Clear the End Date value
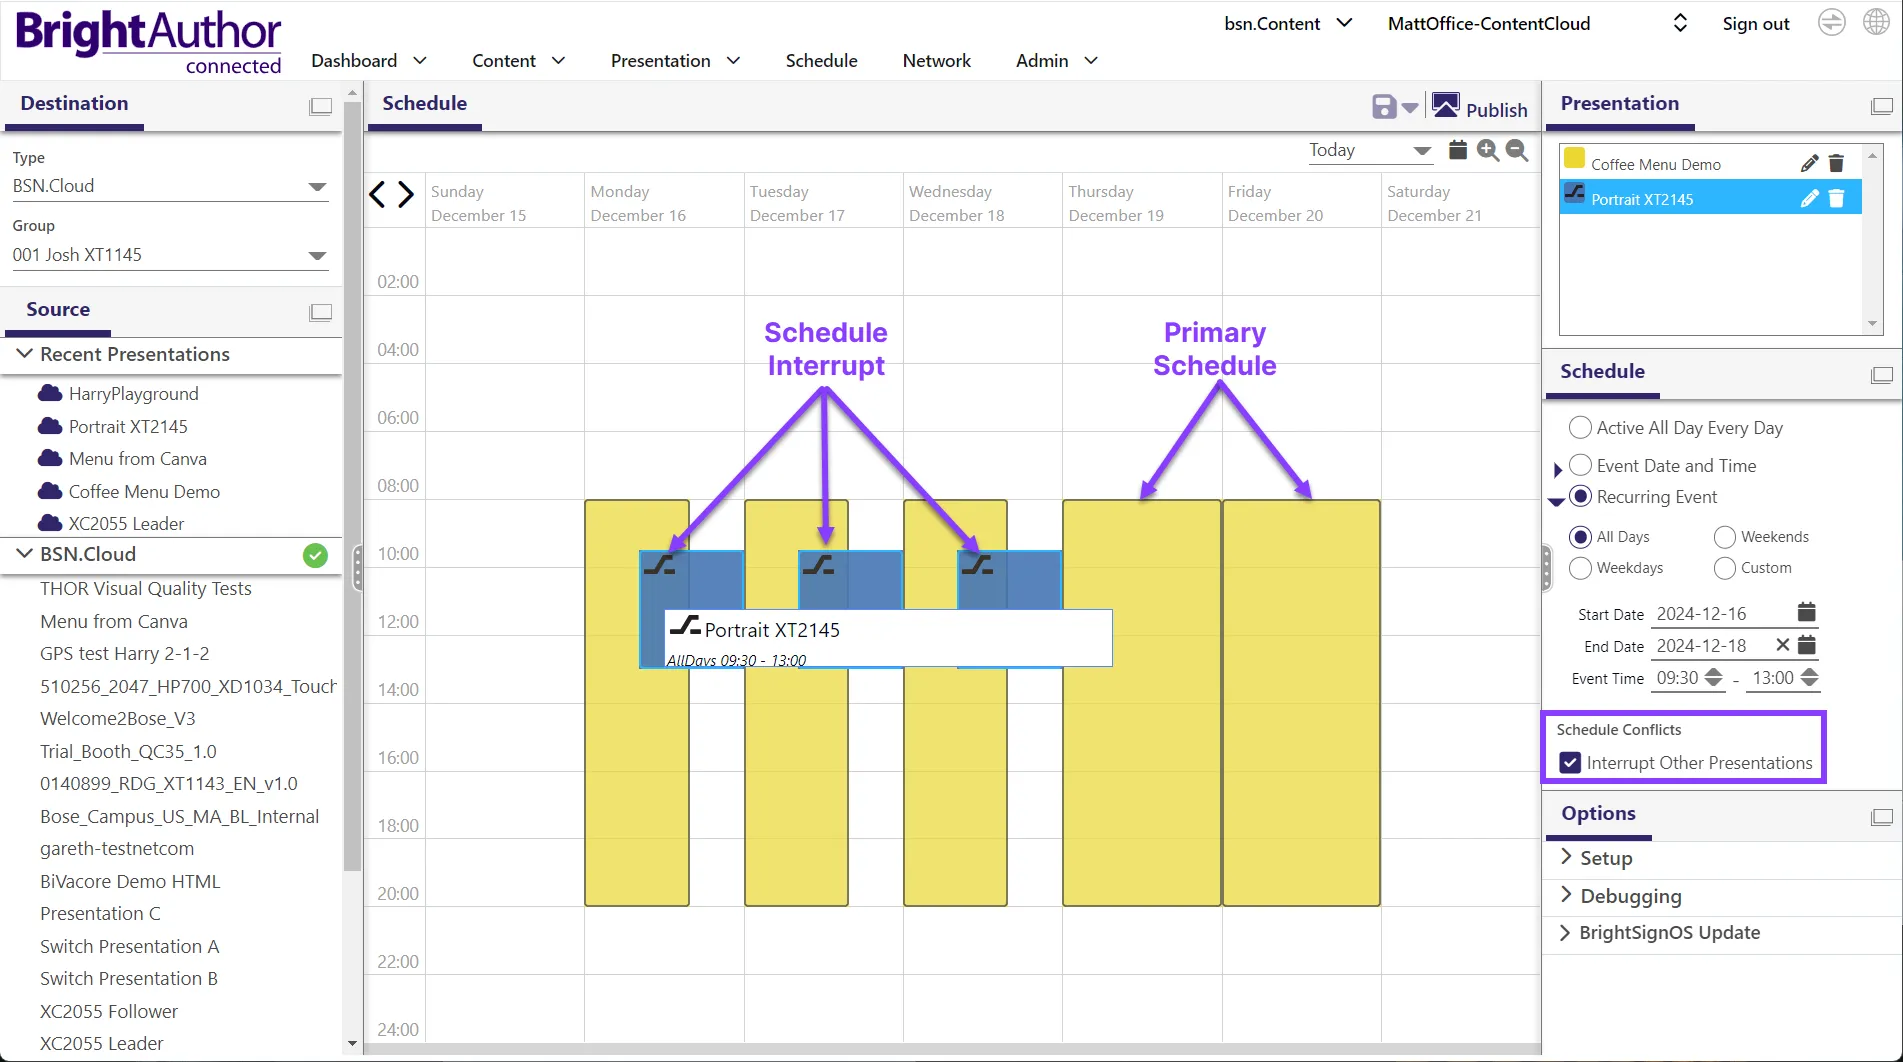Image resolution: width=1903 pixels, height=1062 pixels. coord(1782,645)
